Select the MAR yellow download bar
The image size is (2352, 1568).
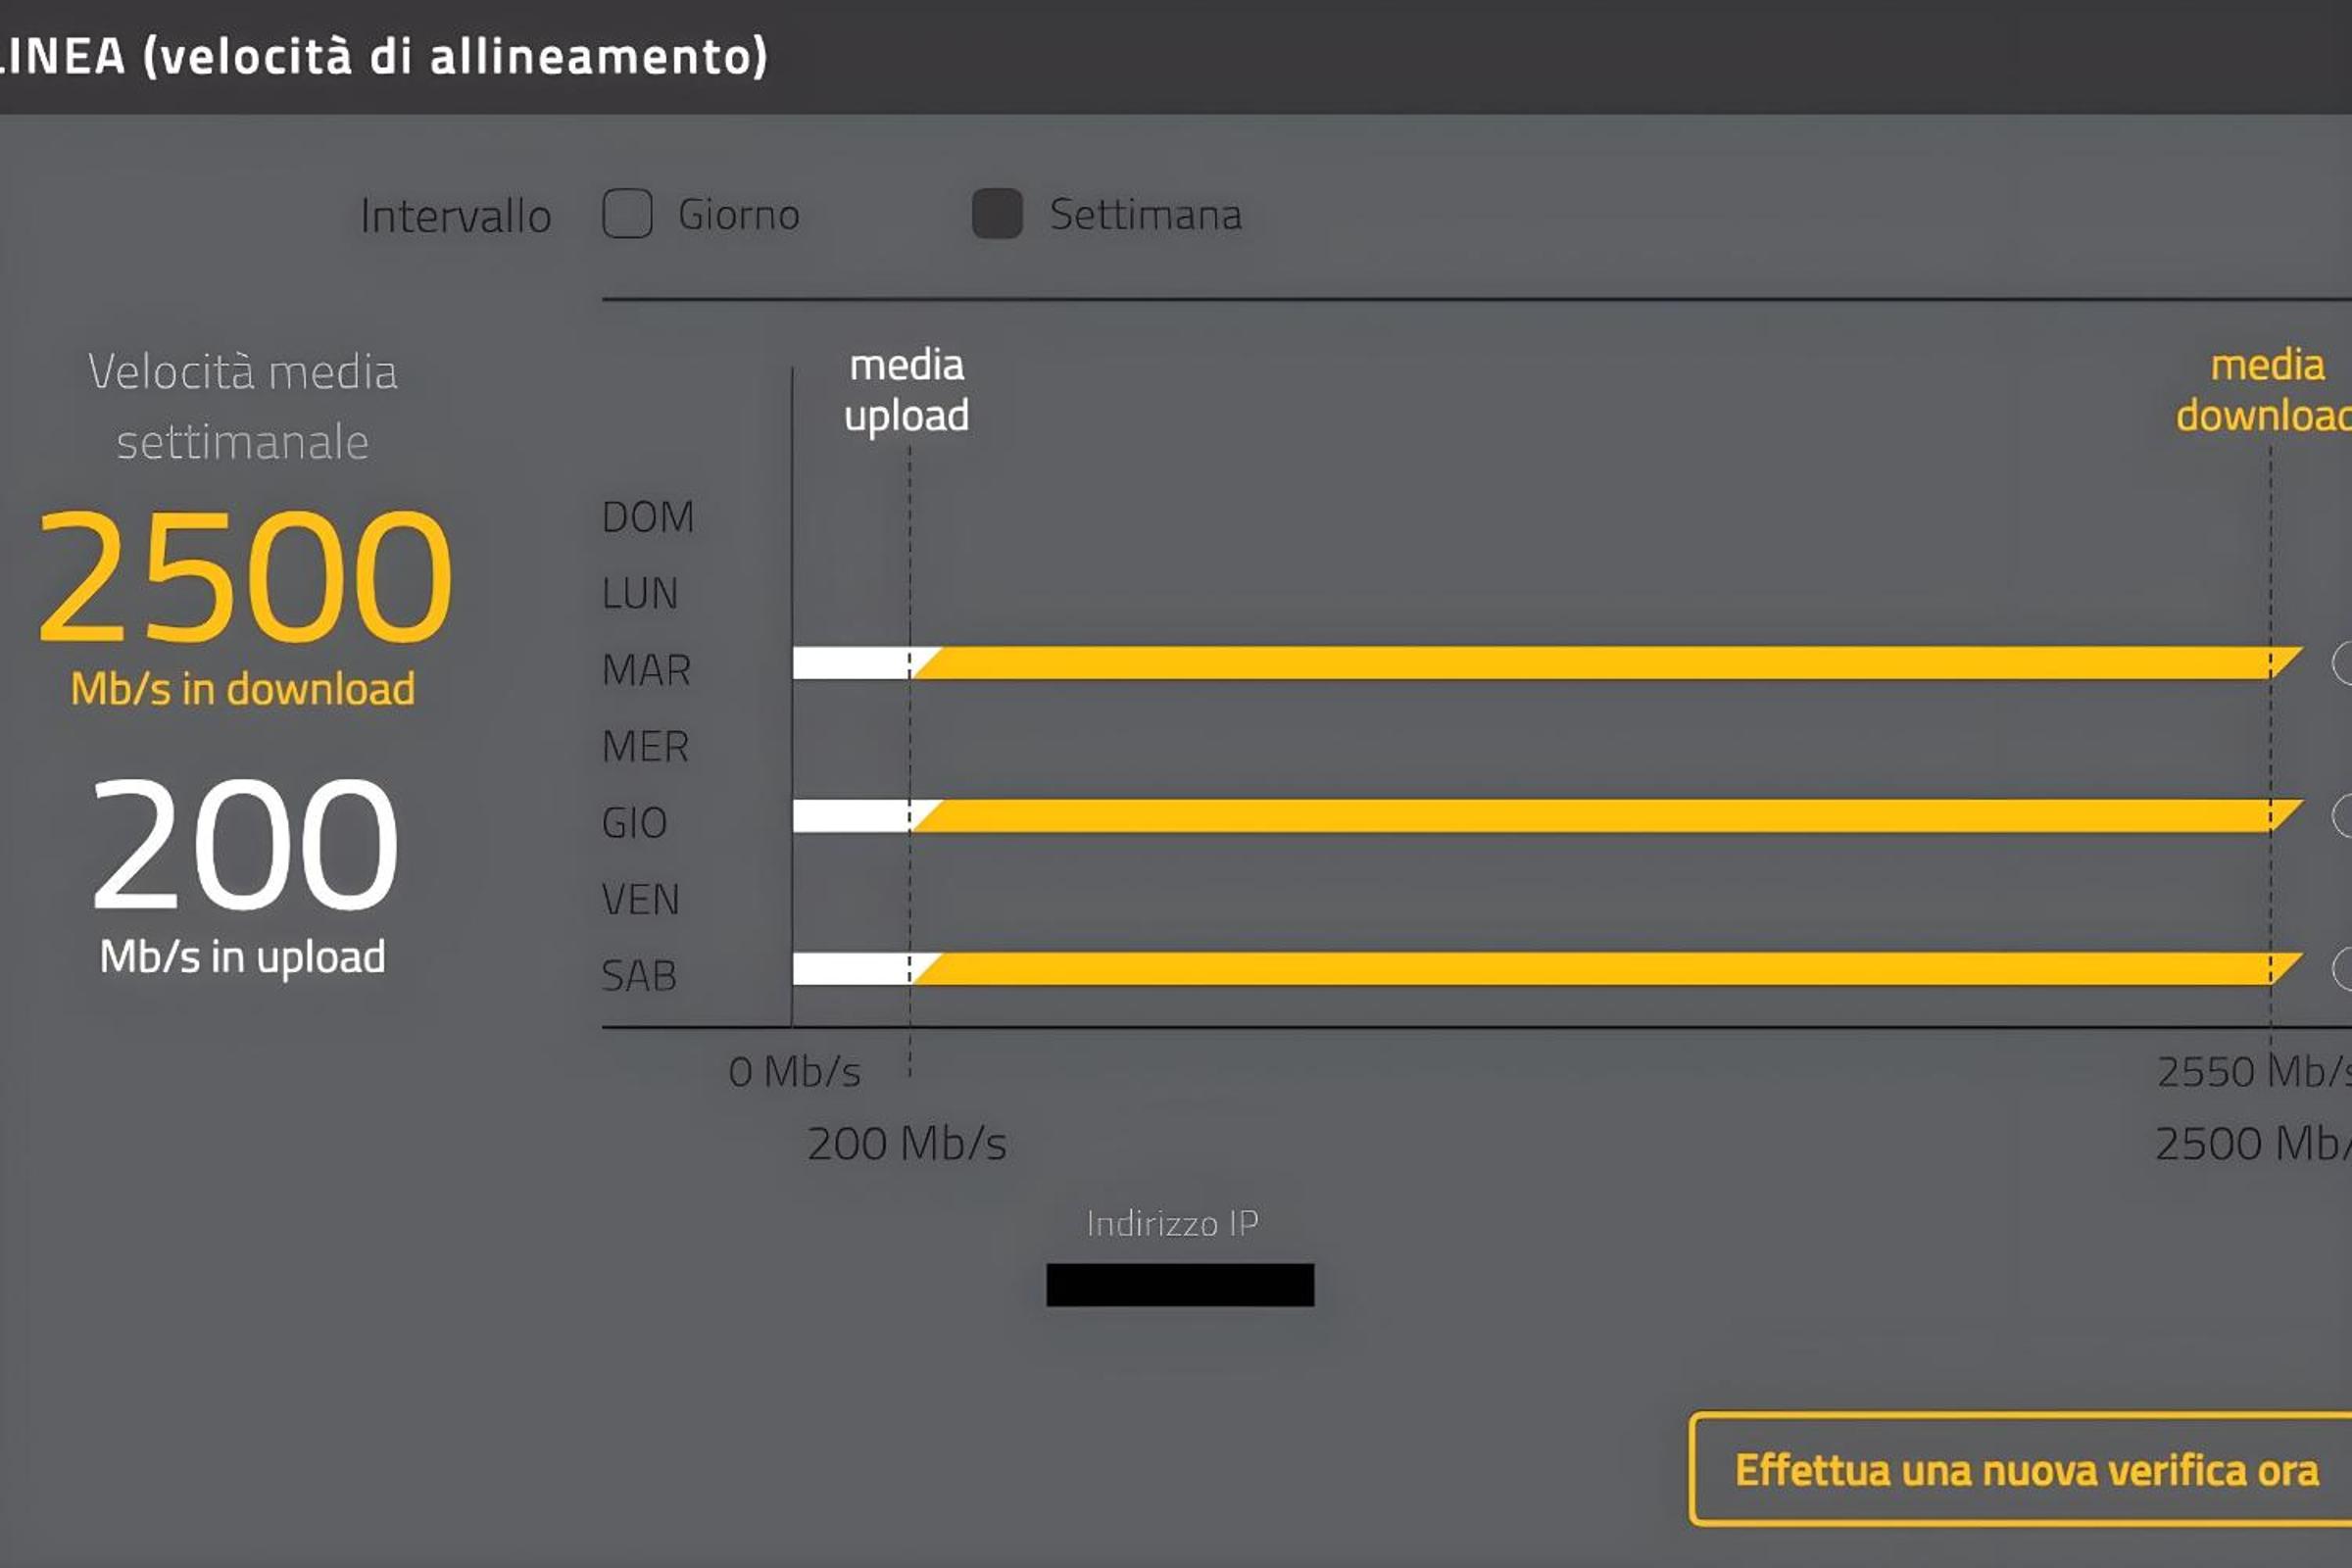[x=1607, y=663]
